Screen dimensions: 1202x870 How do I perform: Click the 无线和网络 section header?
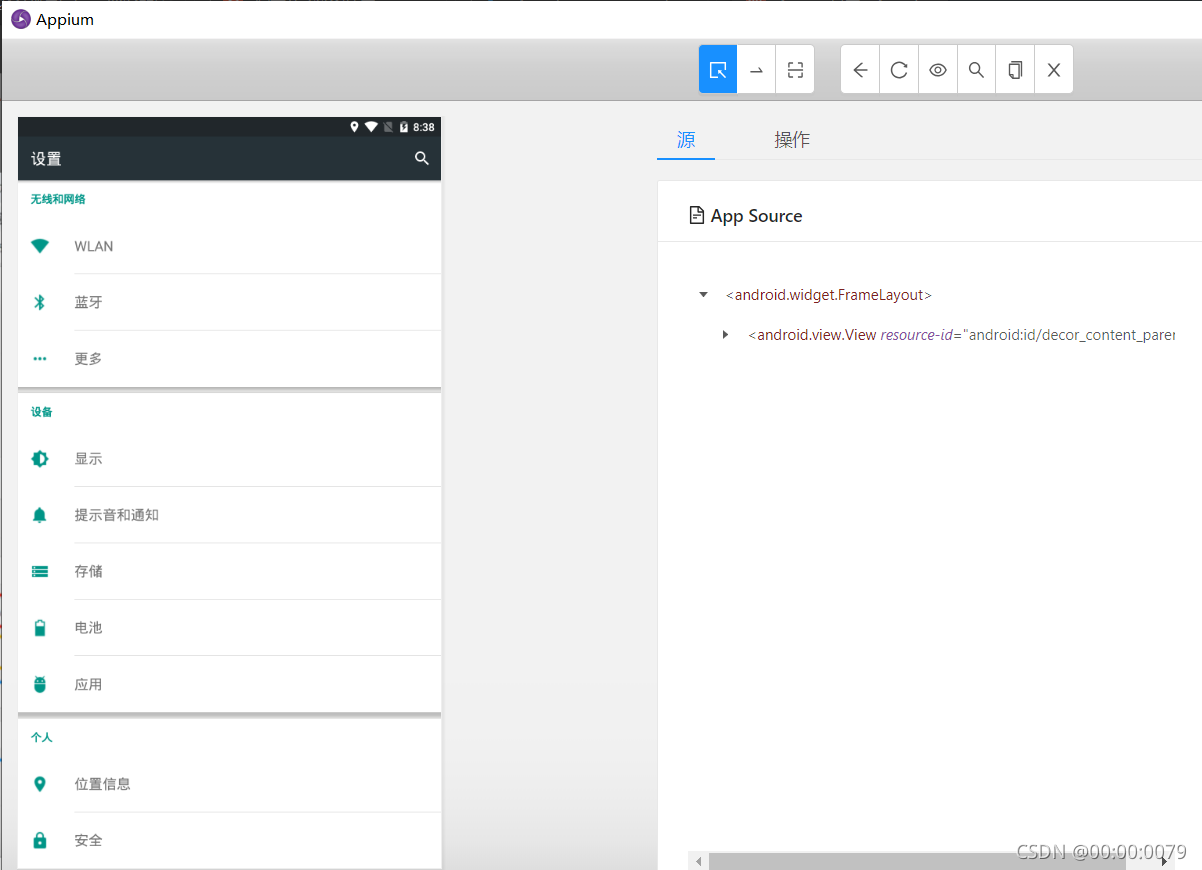pyautogui.click(x=58, y=199)
